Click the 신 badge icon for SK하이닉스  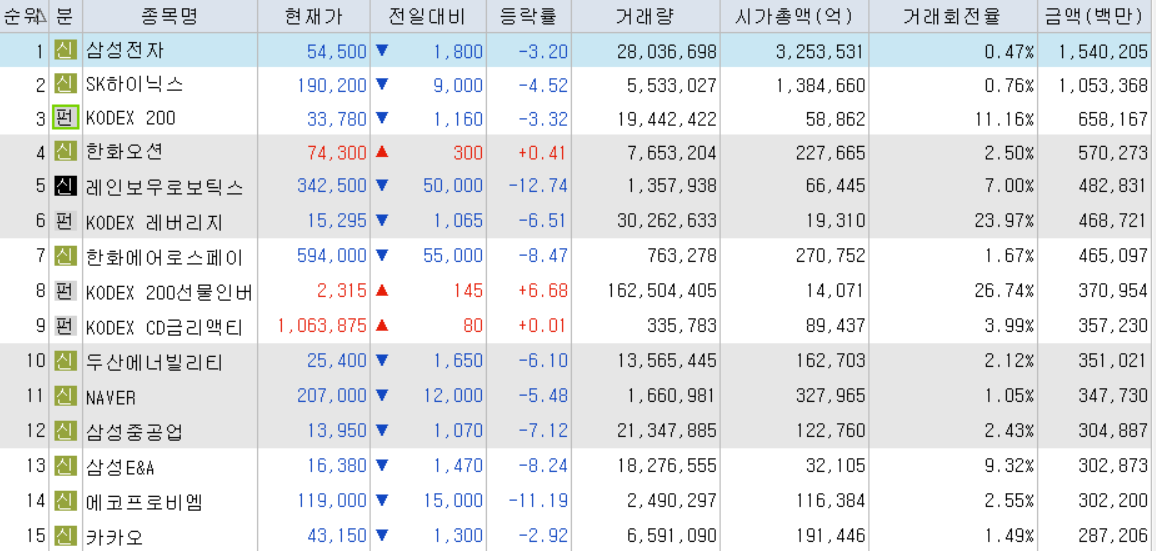(x=66, y=85)
